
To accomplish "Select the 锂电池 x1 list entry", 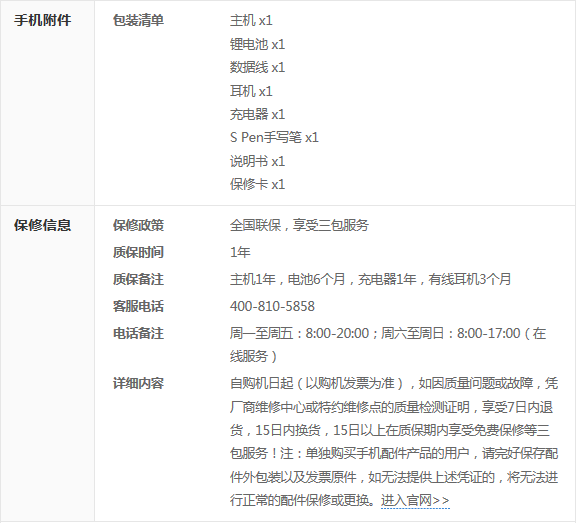I will tap(258, 44).
